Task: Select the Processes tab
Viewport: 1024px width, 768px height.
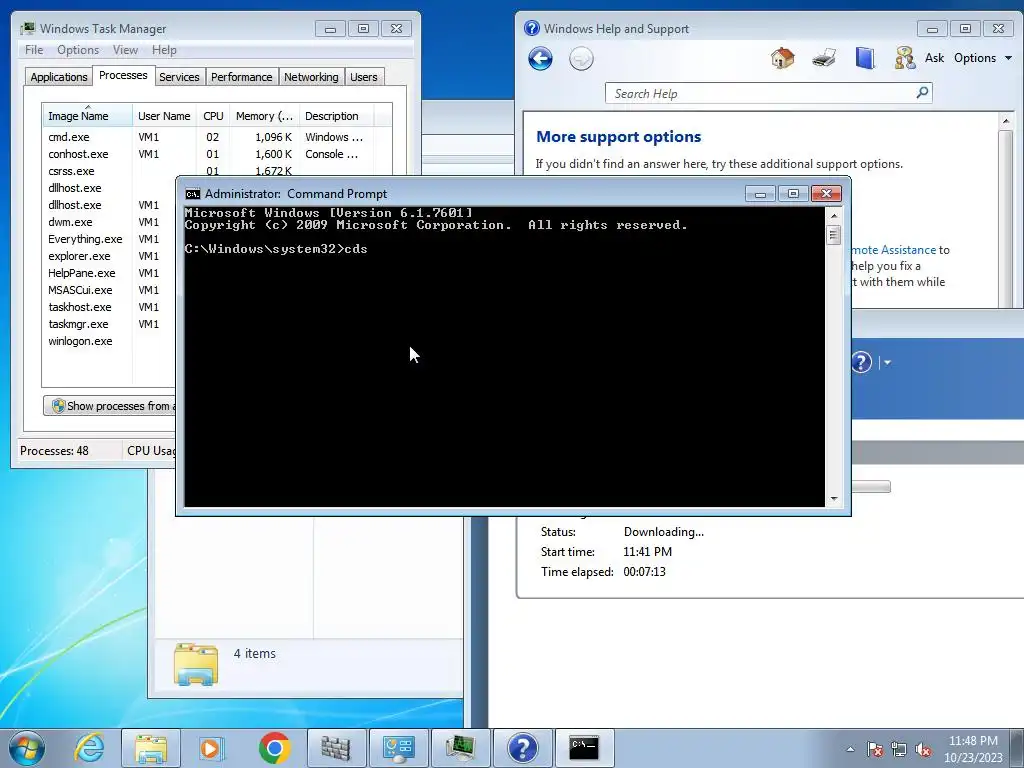Action: pos(123,75)
